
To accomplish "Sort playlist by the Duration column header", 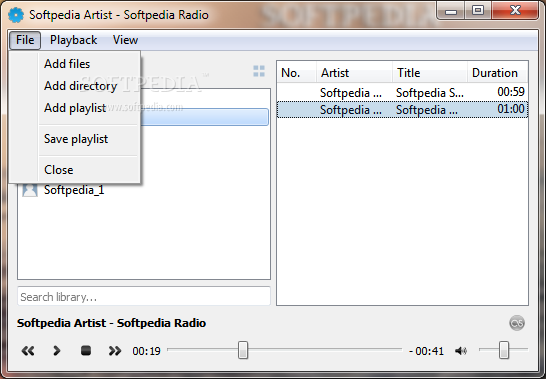I will click(498, 72).
